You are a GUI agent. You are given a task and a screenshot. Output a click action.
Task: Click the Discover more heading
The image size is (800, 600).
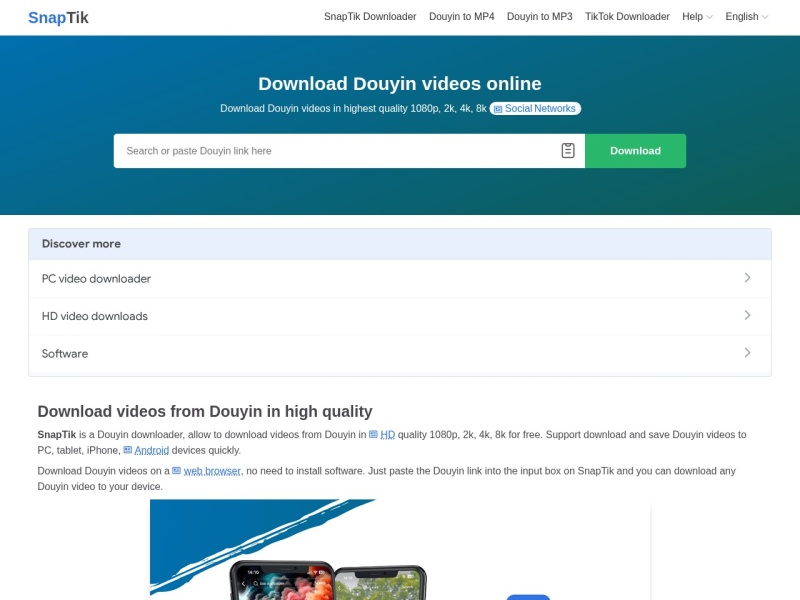pos(81,244)
